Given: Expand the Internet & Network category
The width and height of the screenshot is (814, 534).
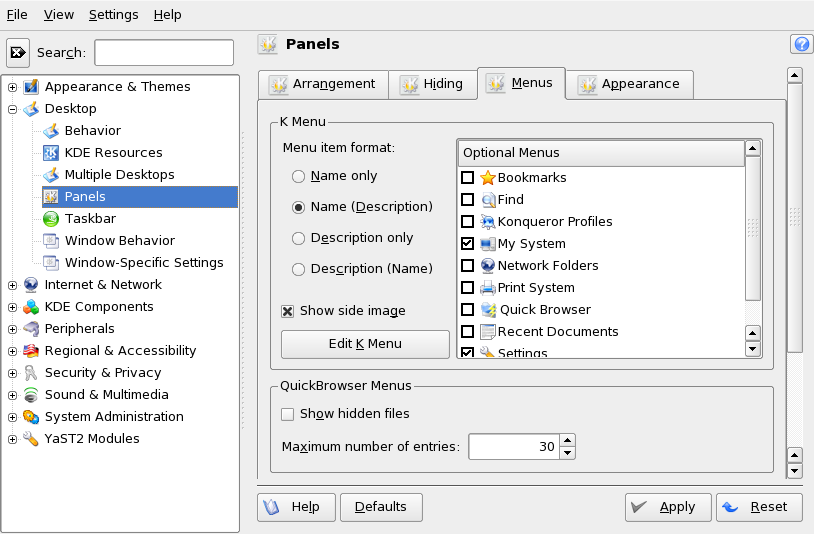Looking at the screenshot, I should click(x=12, y=284).
